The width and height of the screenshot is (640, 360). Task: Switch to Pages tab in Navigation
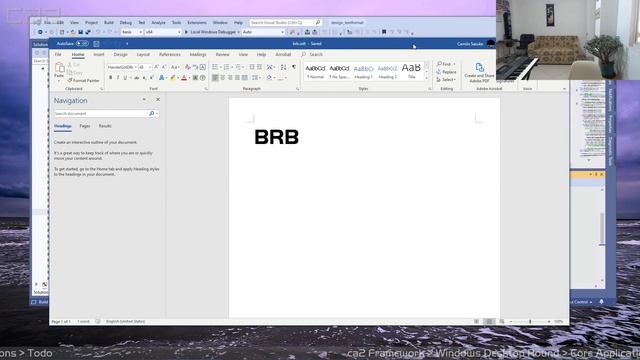coord(84,126)
